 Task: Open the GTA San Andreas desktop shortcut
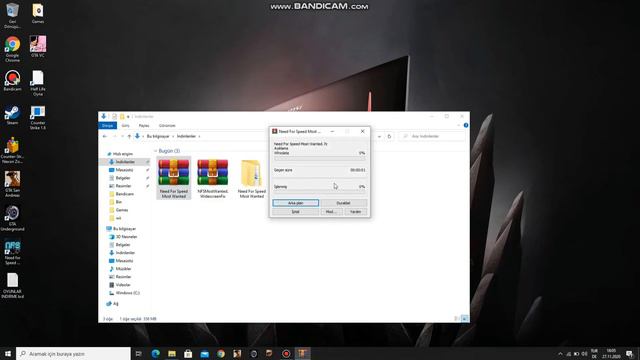[13, 184]
